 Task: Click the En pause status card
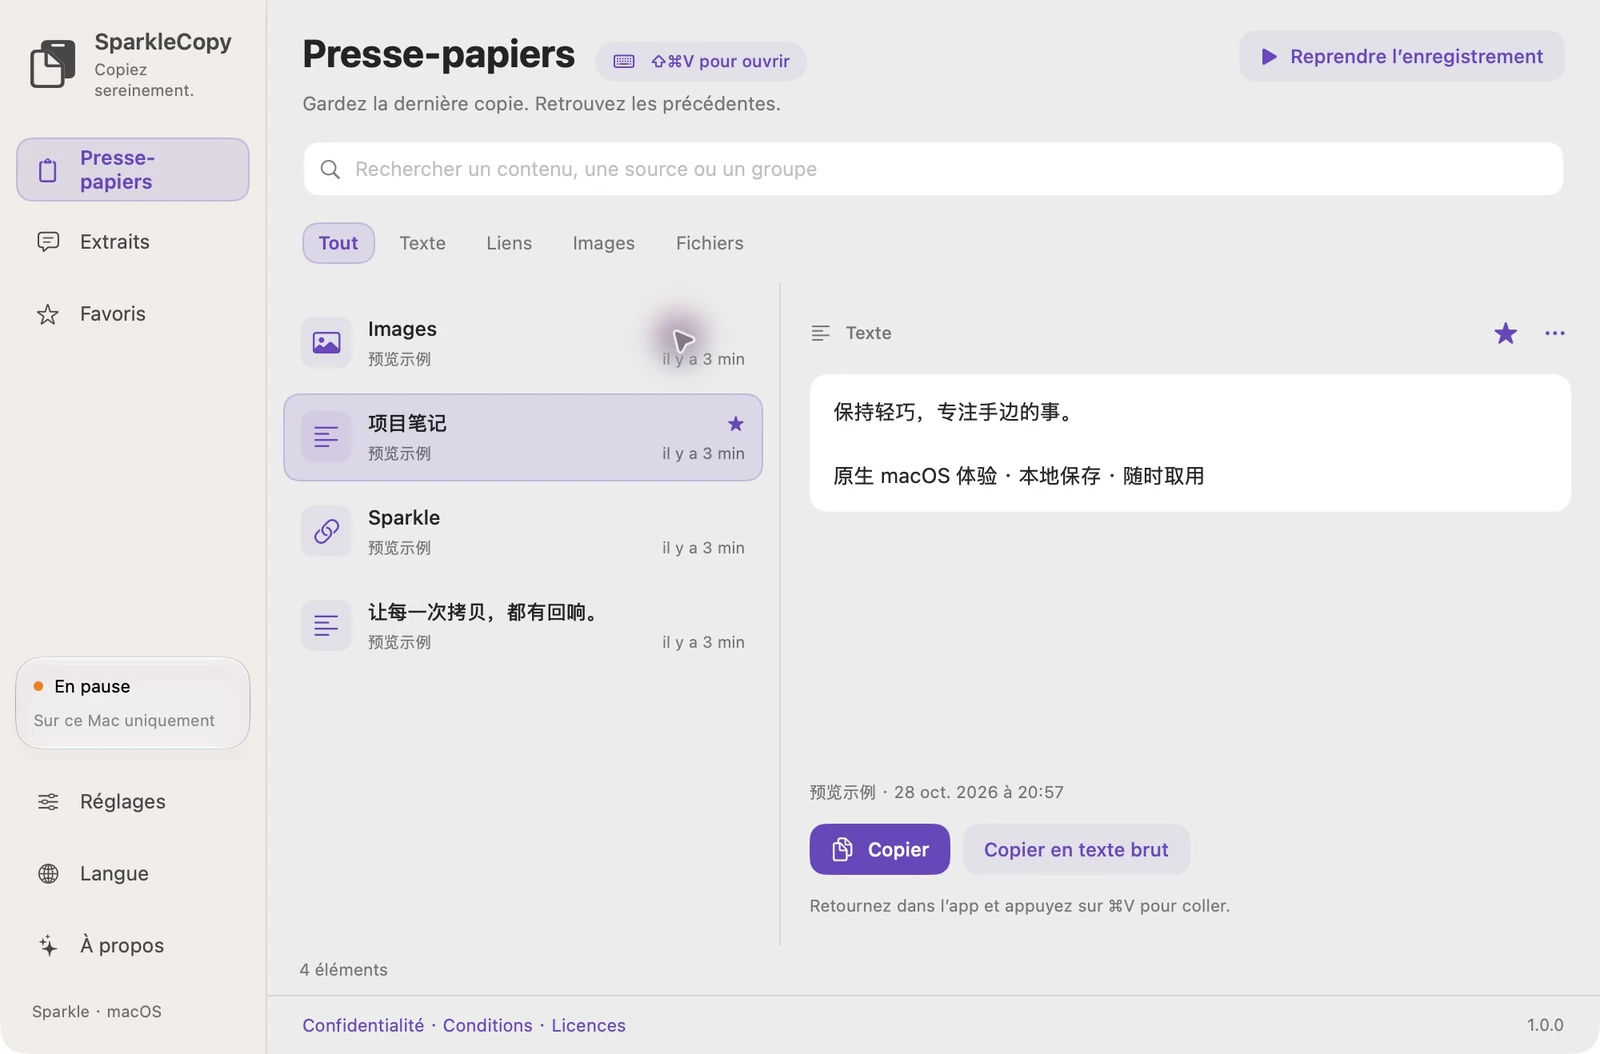pyautogui.click(x=133, y=703)
